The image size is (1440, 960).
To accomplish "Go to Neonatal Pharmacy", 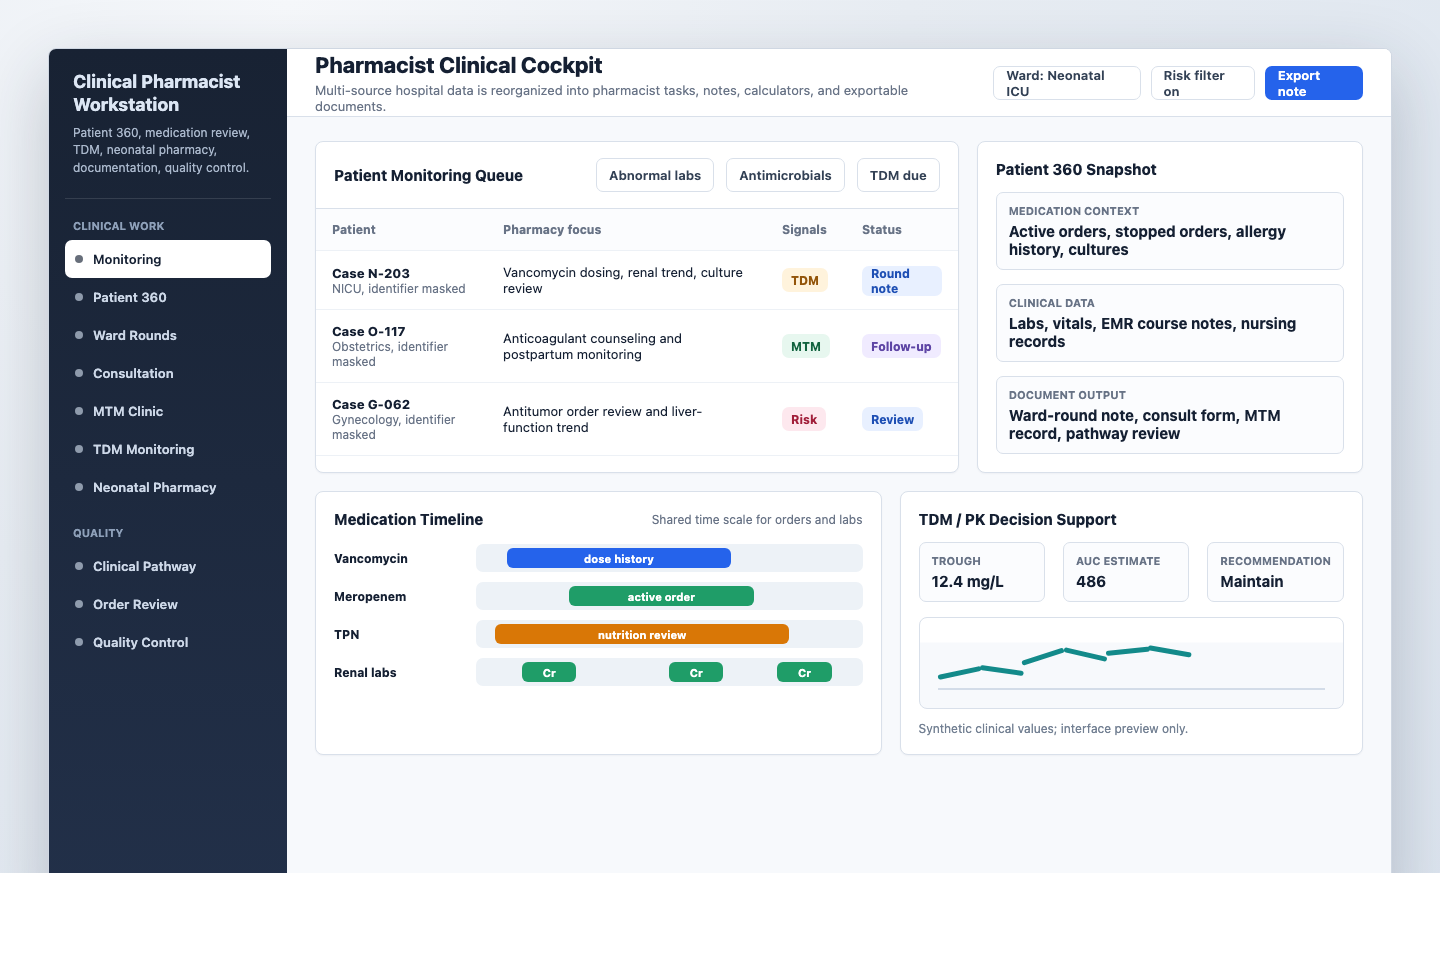I will pos(154,487).
